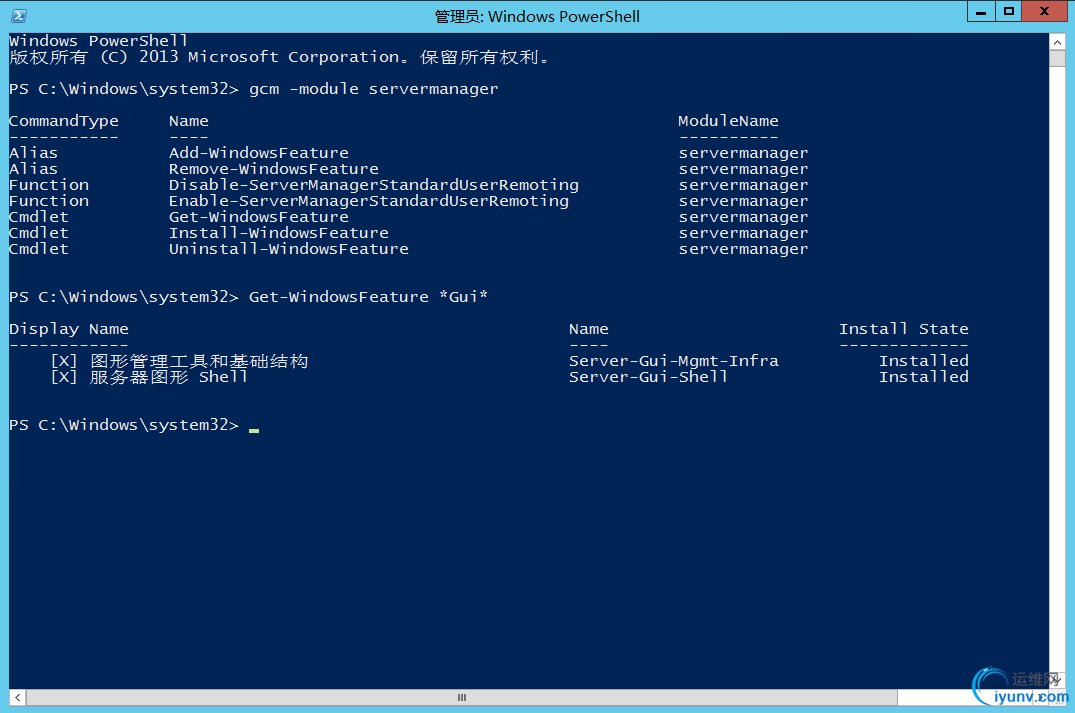1075x713 pixels.
Task: Click the Uninstall-WindowsFeature cmdlet name
Action: 288,249
